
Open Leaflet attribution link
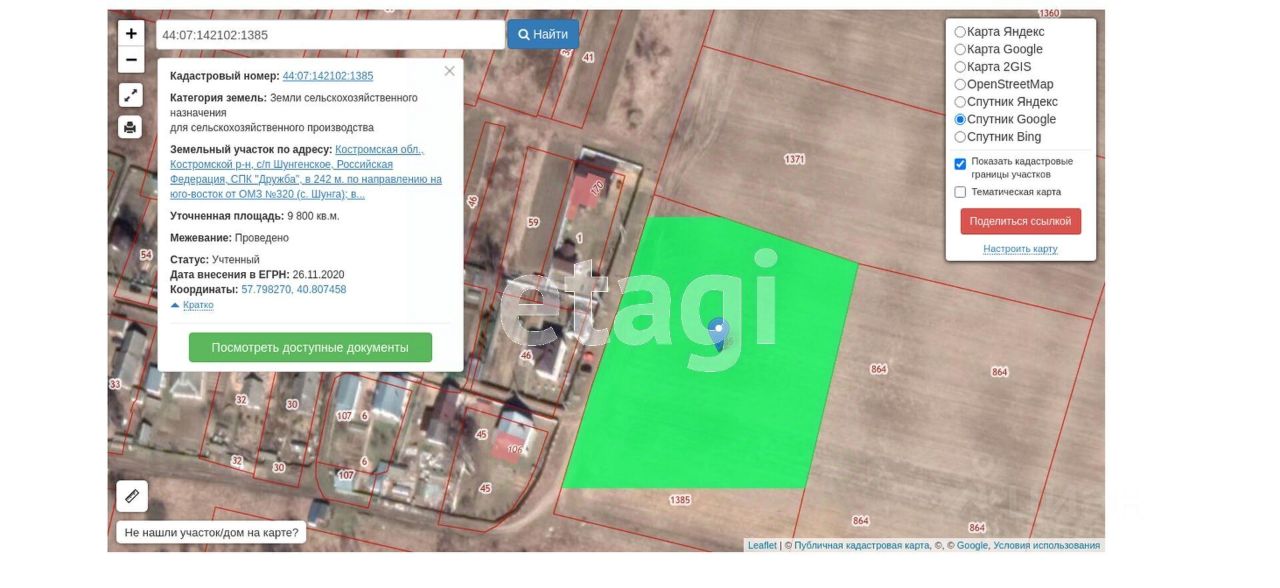tap(762, 545)
